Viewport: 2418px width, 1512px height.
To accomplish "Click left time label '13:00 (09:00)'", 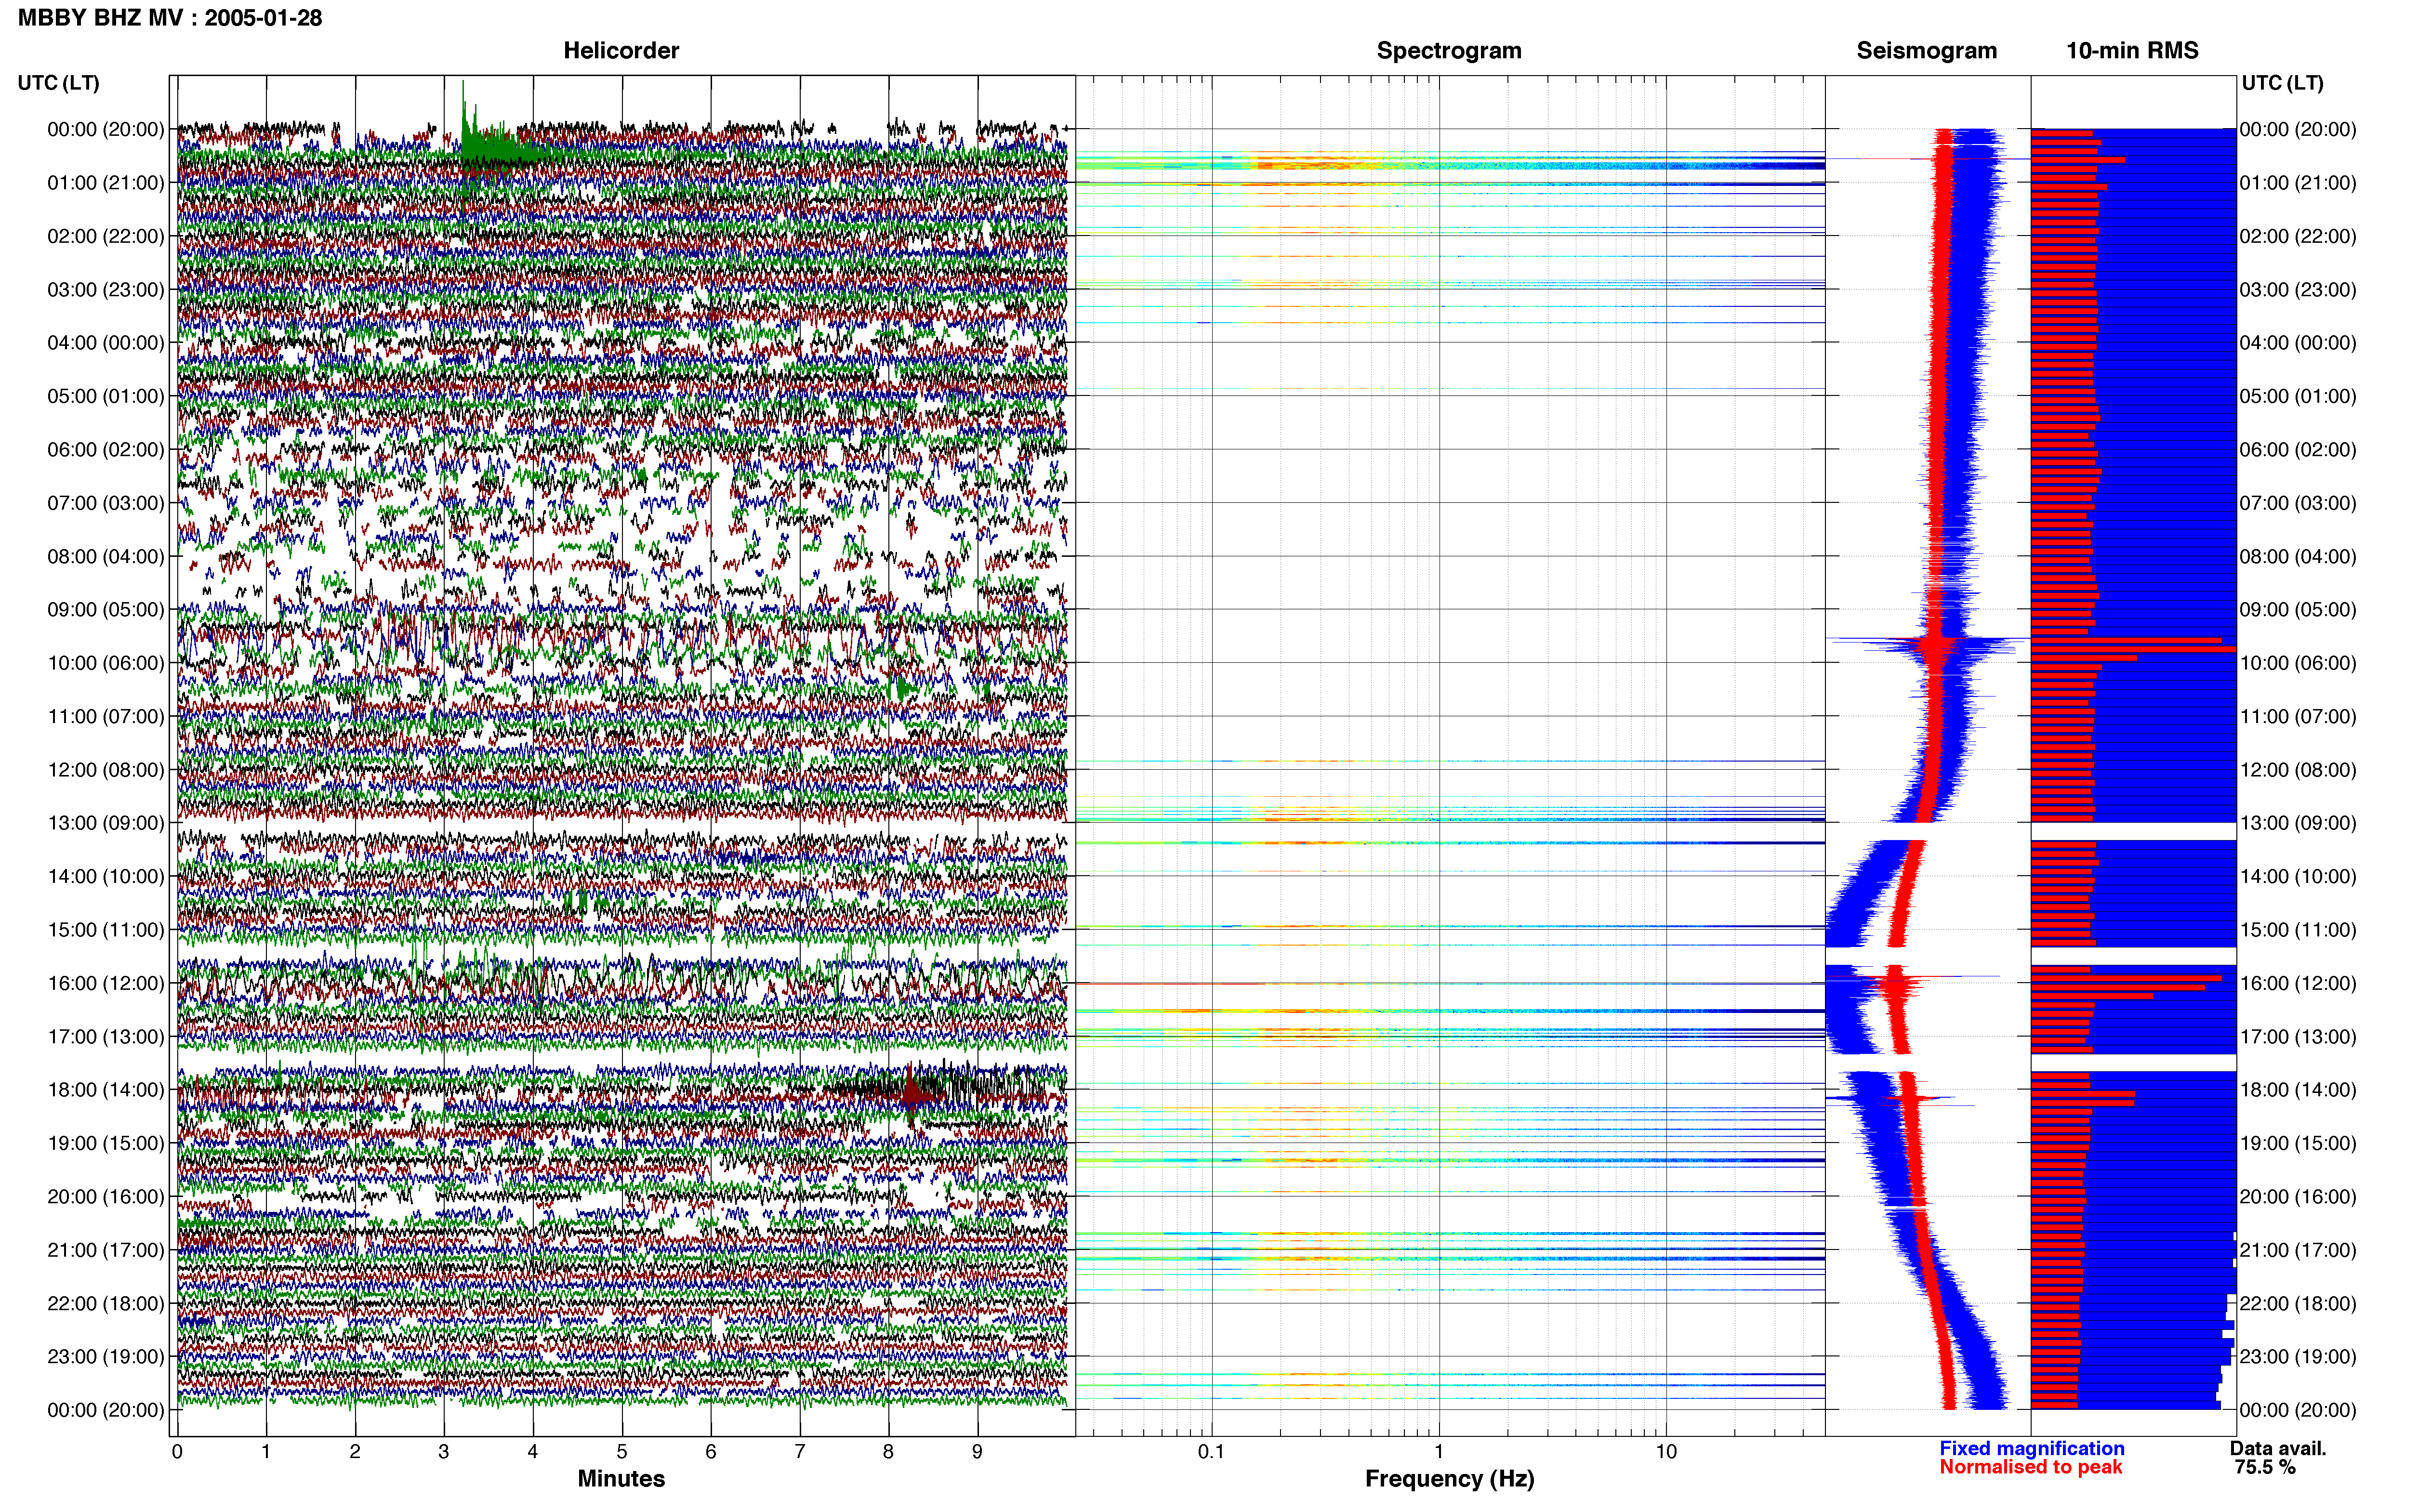I will [106, 823].
